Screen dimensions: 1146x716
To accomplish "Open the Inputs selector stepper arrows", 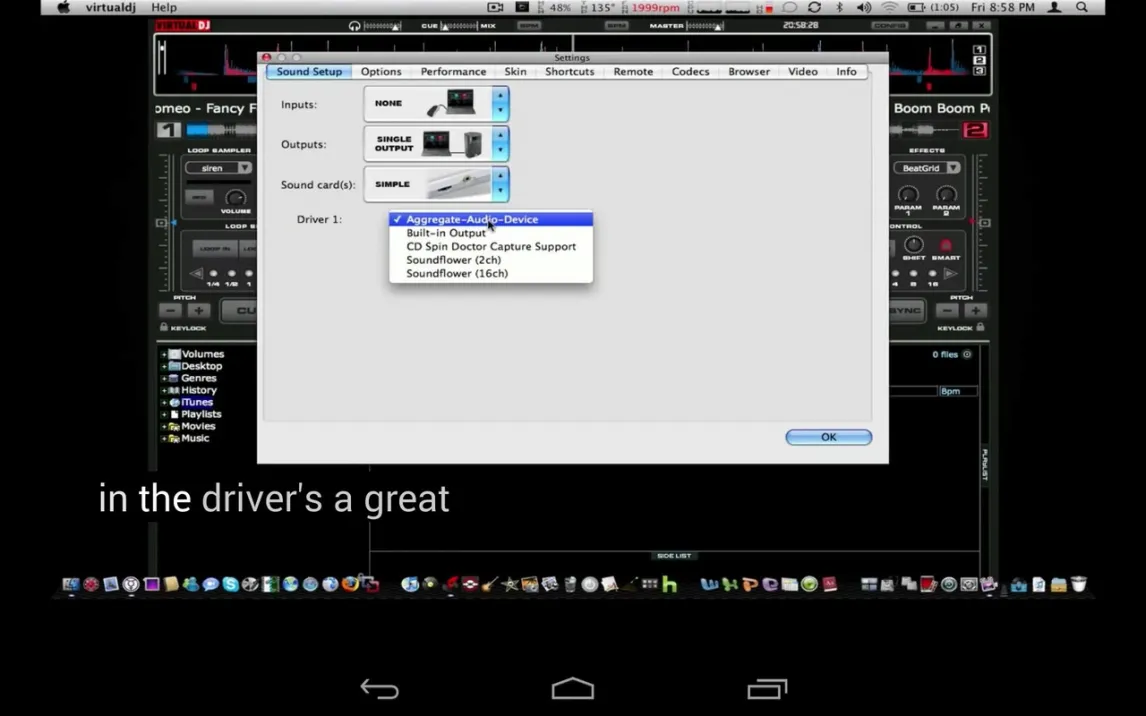I will tap(500, 104).
